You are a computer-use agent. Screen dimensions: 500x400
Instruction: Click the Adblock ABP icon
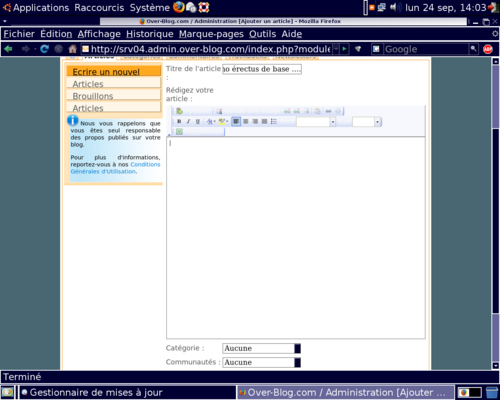click(488, 49)
